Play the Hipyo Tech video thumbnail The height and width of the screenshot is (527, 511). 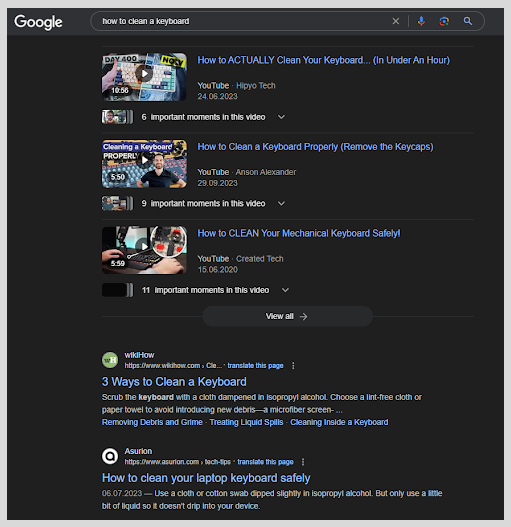pyautogui.click(x=144, y=77)
